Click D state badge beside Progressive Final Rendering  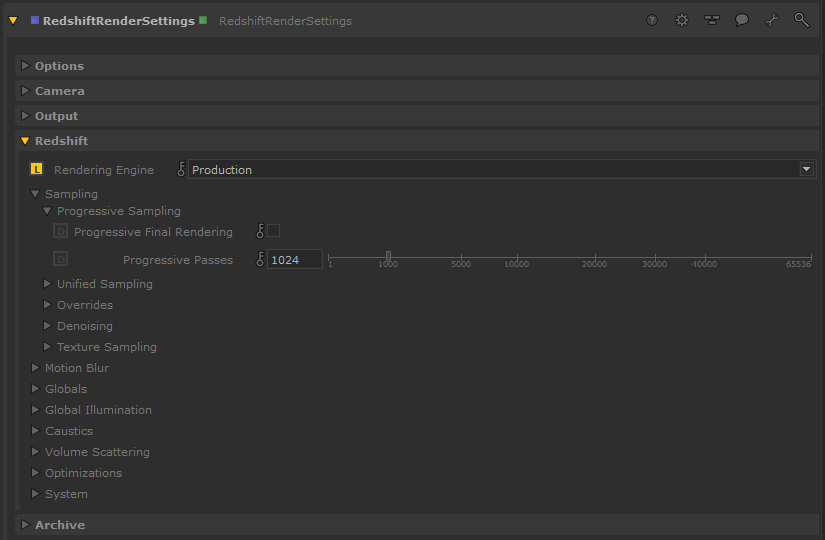(x=61, y=231)
